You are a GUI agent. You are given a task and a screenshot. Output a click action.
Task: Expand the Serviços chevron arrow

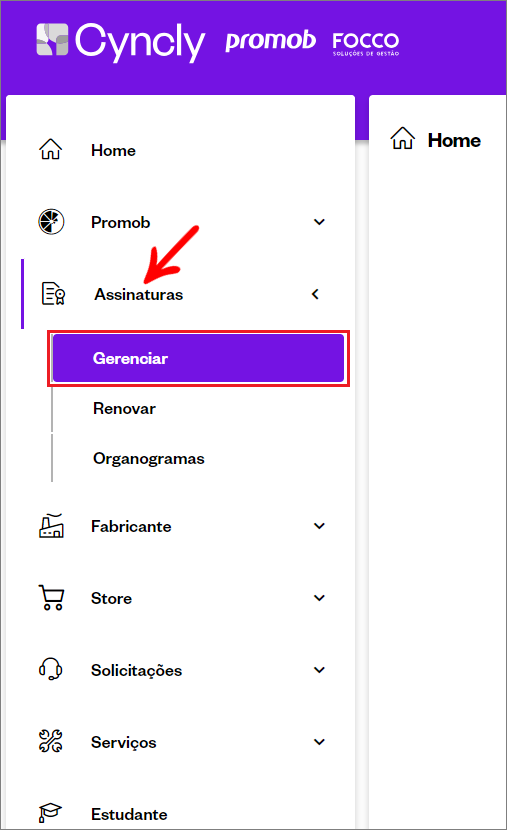point(319,742)
